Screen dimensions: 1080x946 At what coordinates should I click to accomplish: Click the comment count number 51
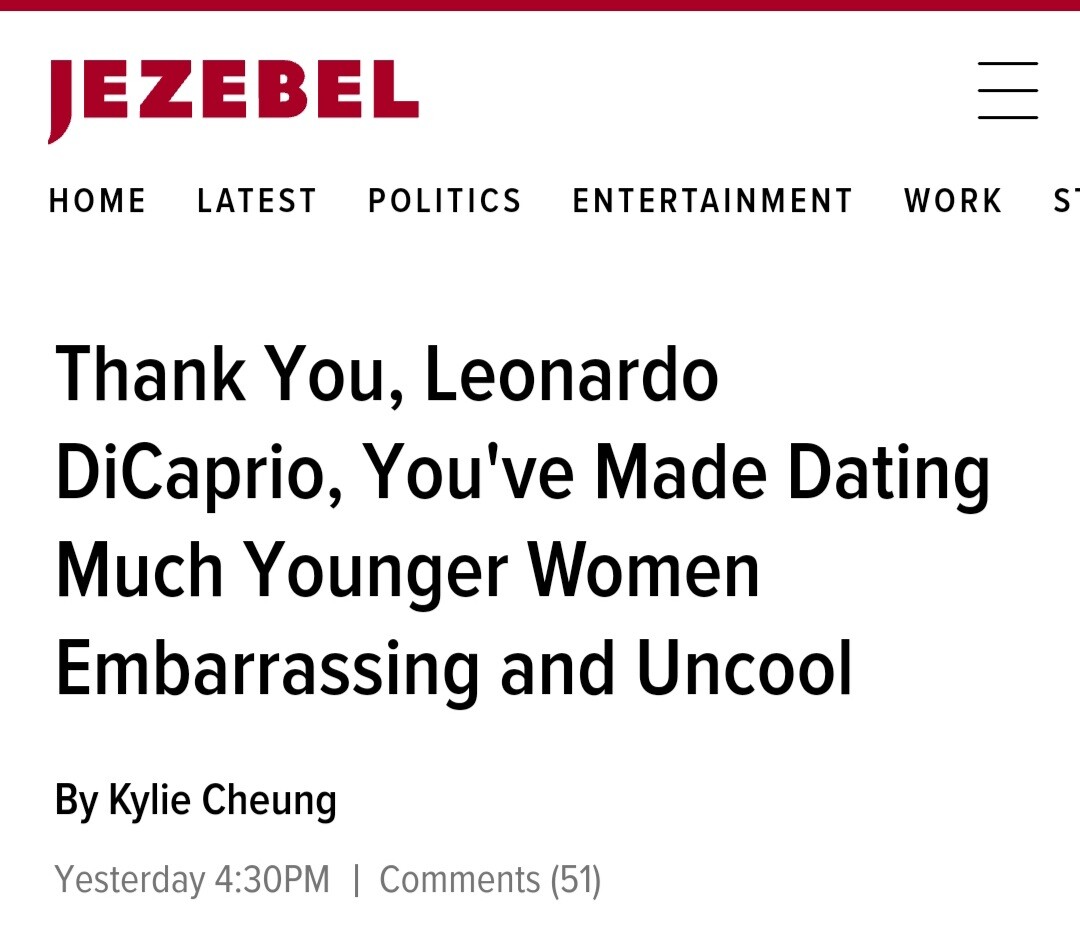point(576,880)
